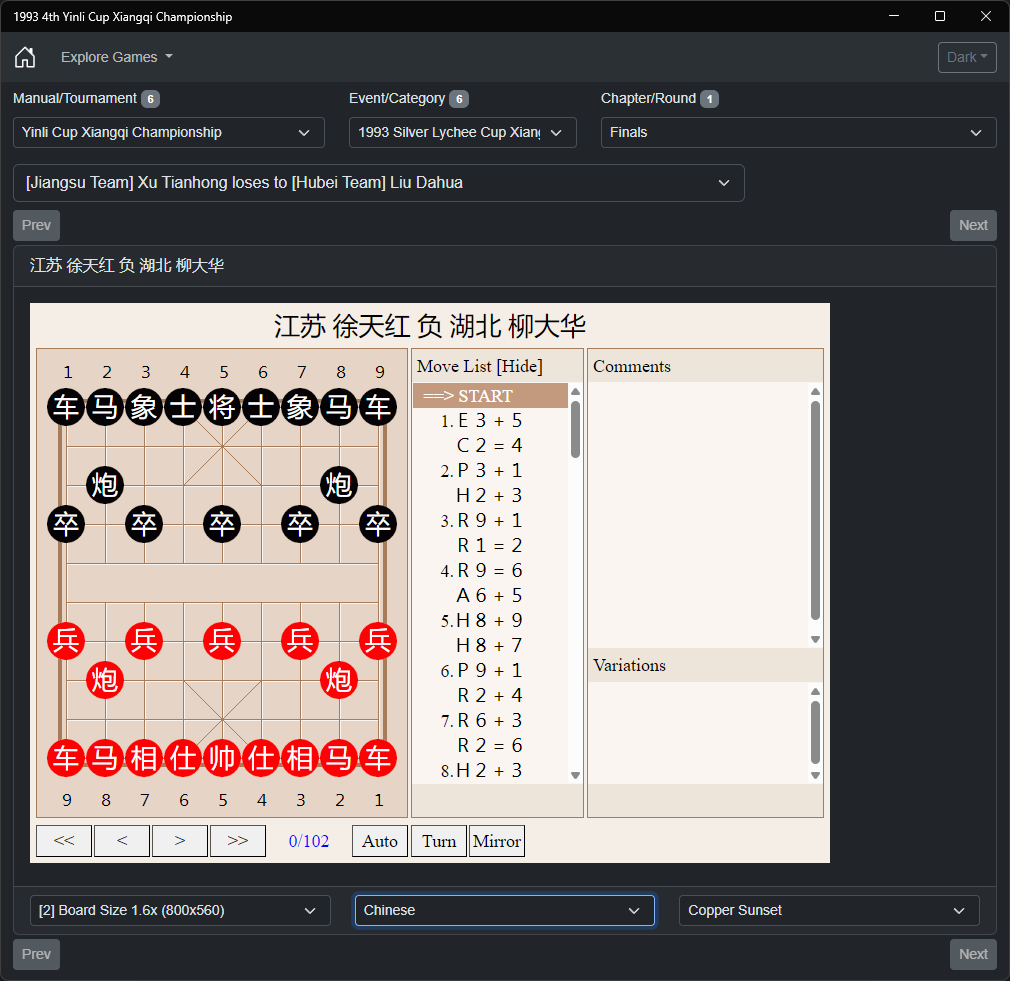Click the black 车 rook on file 9
Viewport: 1010px width, 981px height.
pos(378,407)
